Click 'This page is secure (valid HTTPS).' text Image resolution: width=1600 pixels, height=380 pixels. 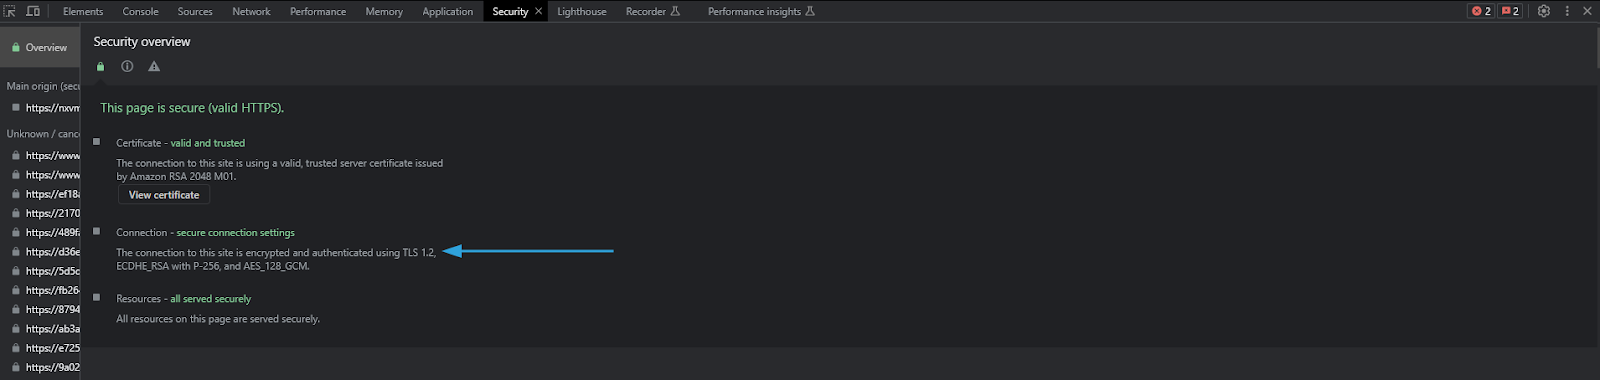coord(192,108)
